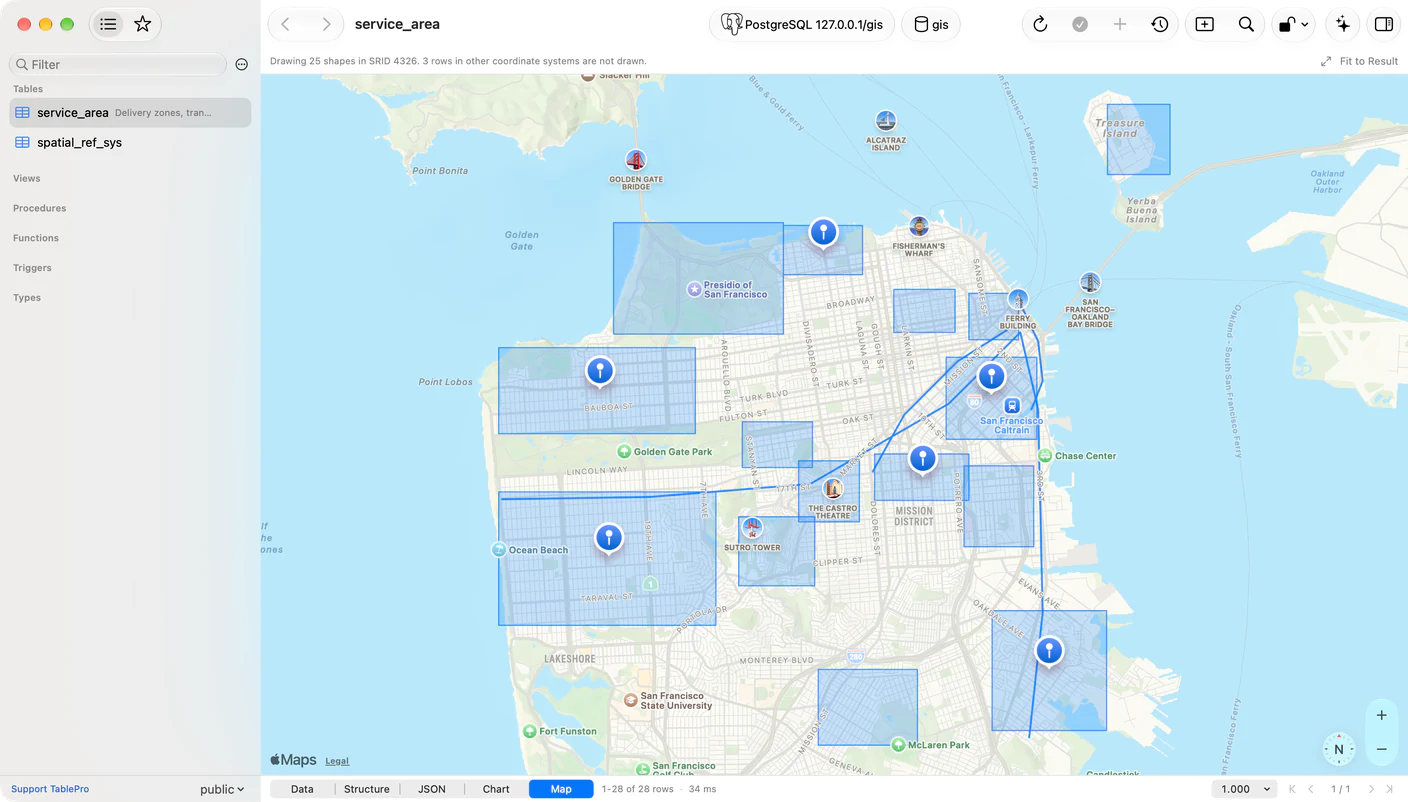Click the commit changes checkmark icon
The height and width of the screenshot is (802, 1408).
click(1080, 24)
